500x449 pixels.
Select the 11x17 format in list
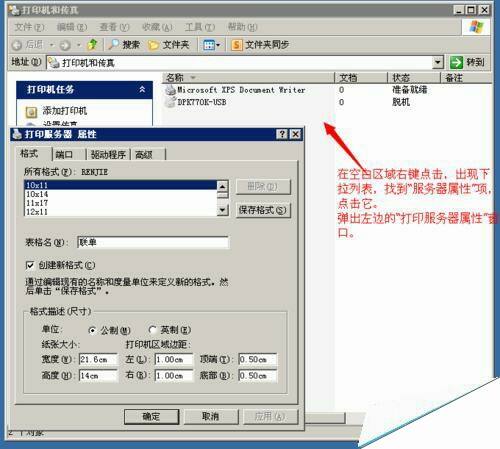pyautogui.click(x=121, y=203)
